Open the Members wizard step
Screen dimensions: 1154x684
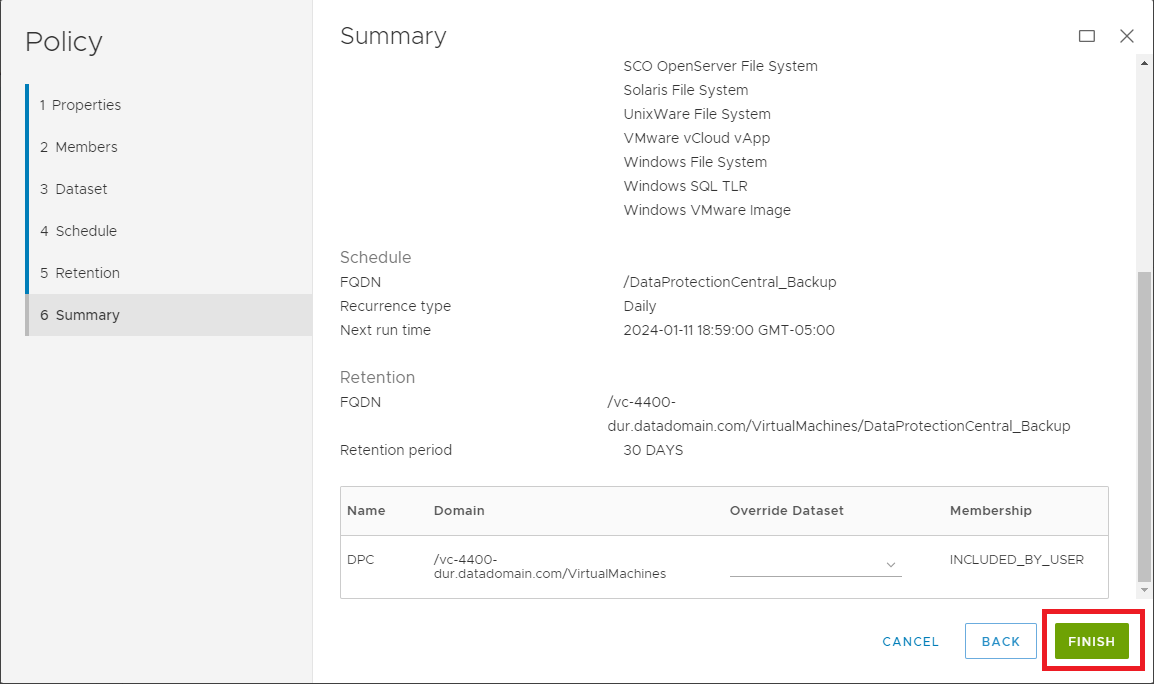[x=78, y=147]
